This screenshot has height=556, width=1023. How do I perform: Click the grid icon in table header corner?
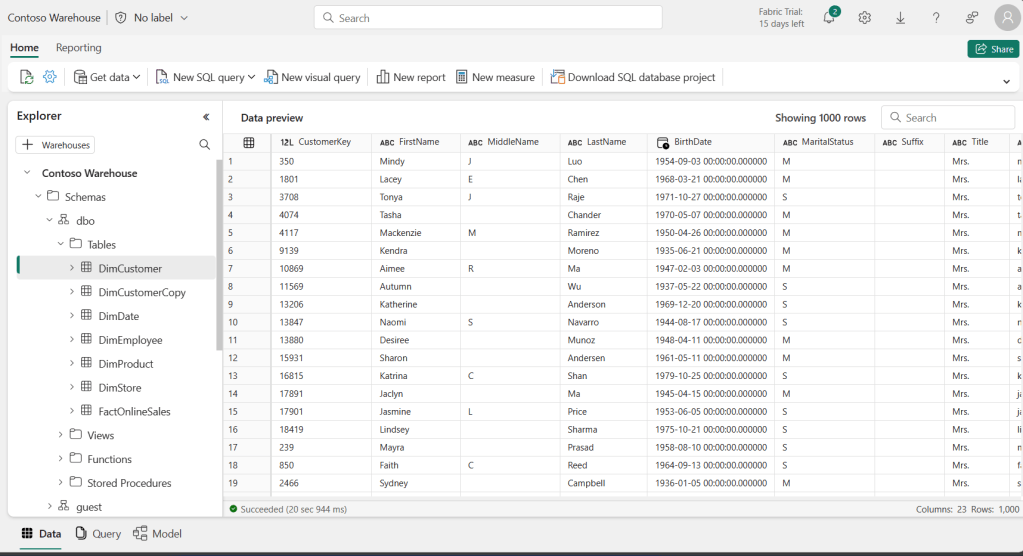pos(249,143)
